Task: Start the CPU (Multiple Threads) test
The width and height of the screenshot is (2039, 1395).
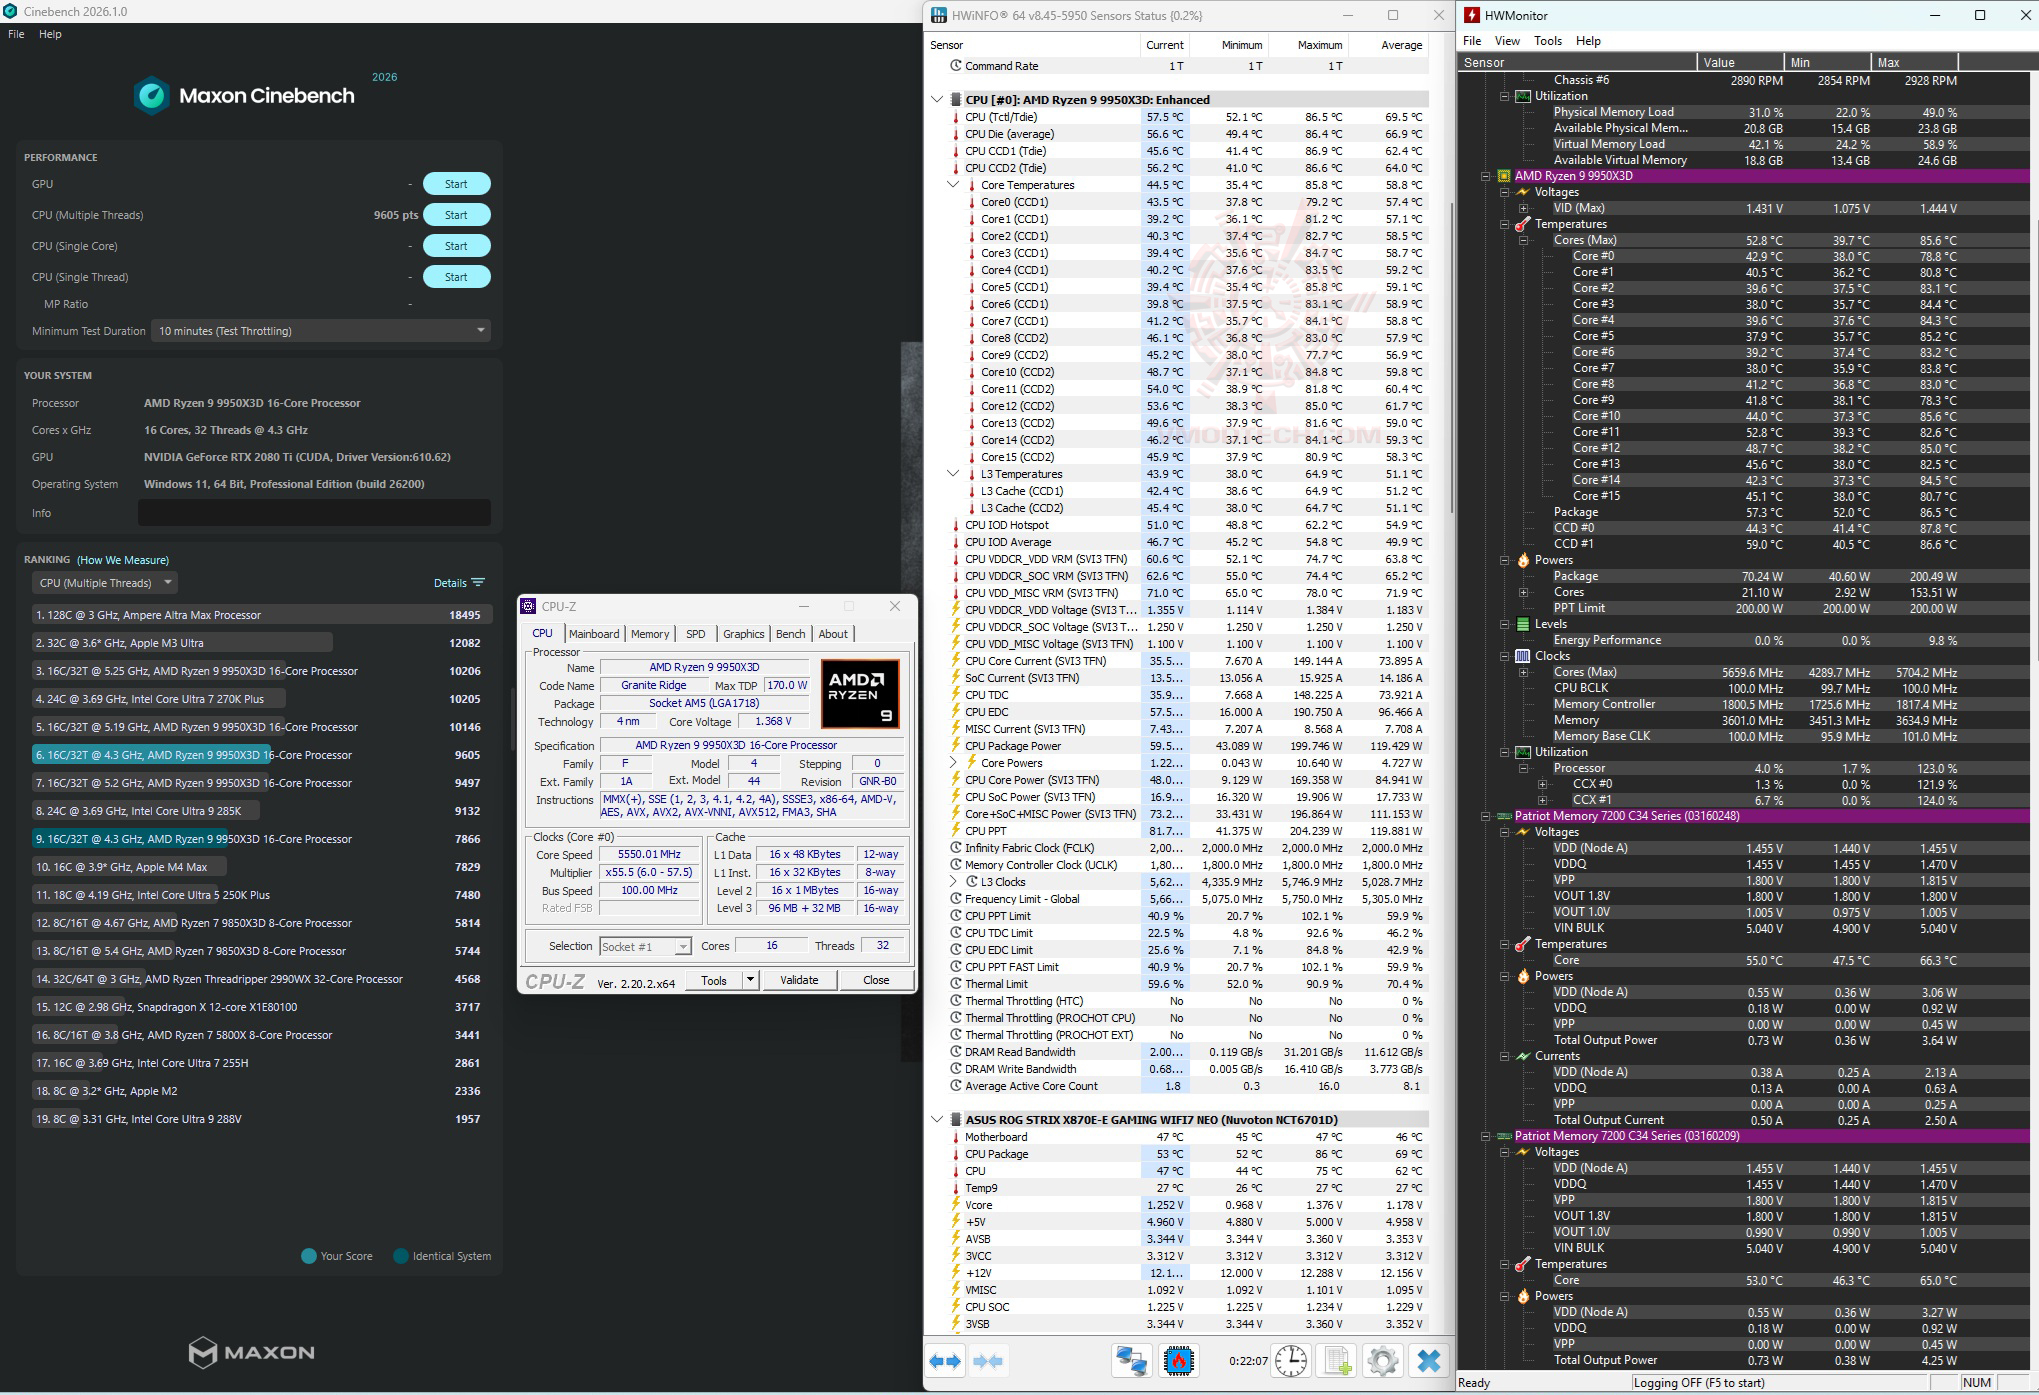Action: point(456,215)
